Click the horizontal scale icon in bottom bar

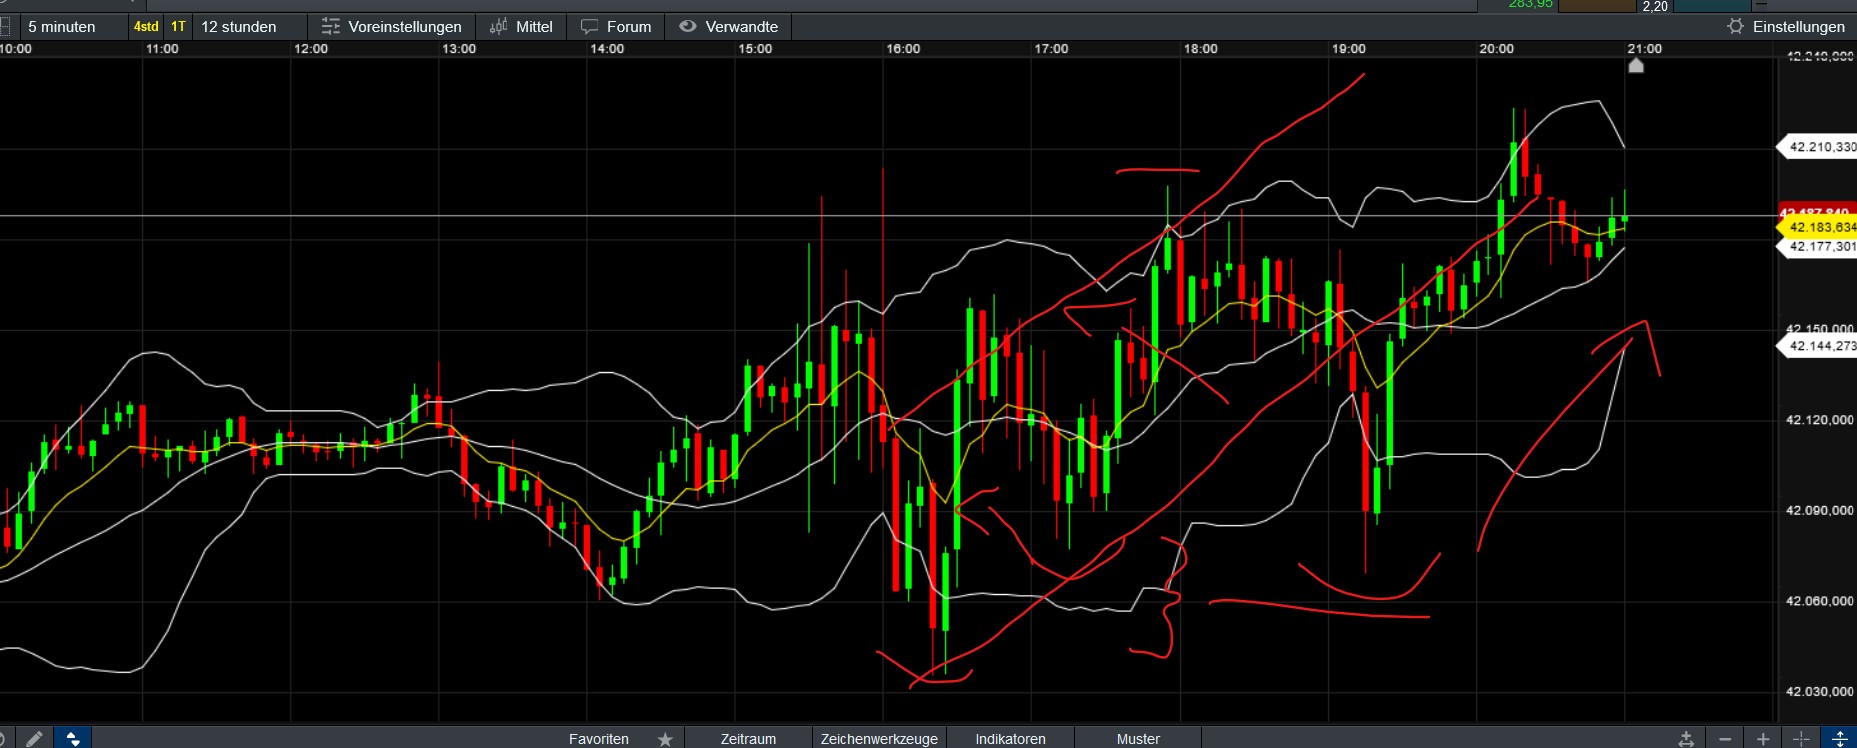click(1687, 739)
